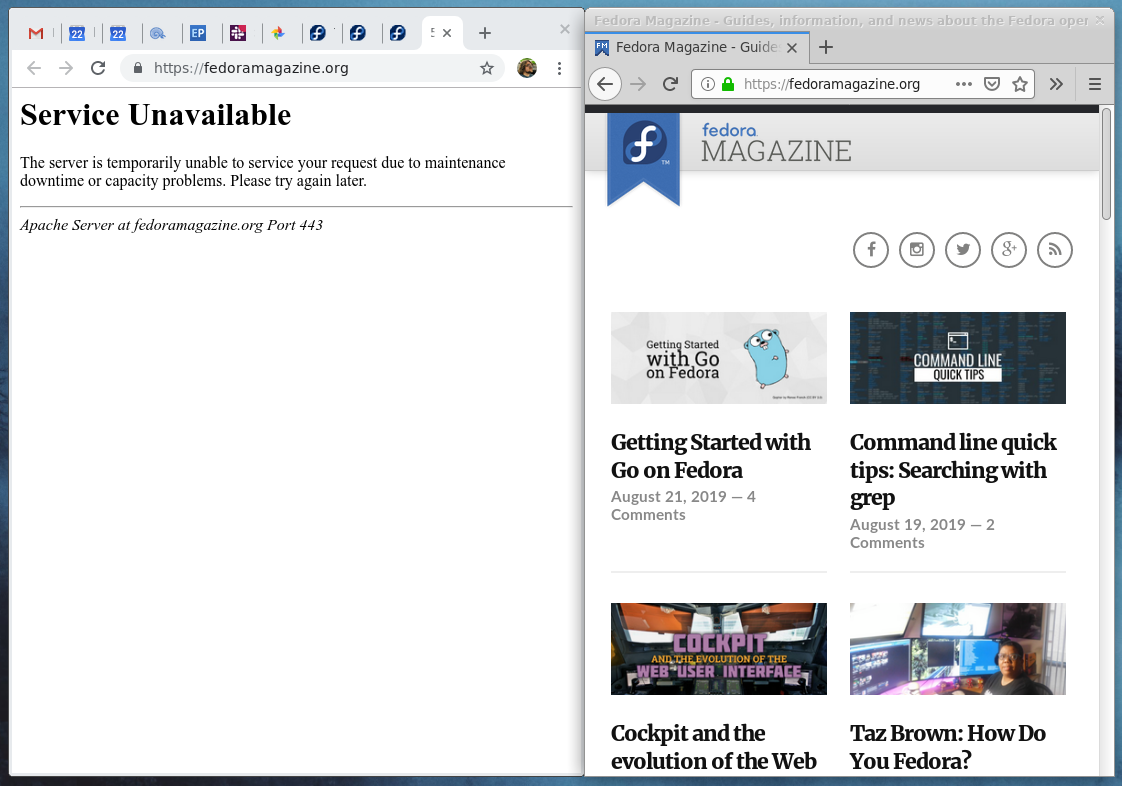The height and width of the screenshot is (786, 1122).
Task: Read Taz Brown: How Do You Fedora?
Action: (x=948, y=747)
